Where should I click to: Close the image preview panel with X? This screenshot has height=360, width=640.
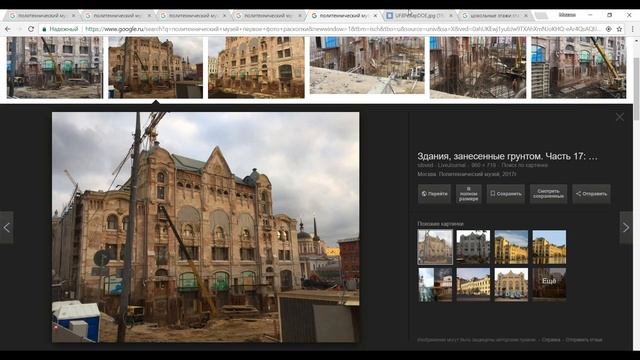point(620,117)
